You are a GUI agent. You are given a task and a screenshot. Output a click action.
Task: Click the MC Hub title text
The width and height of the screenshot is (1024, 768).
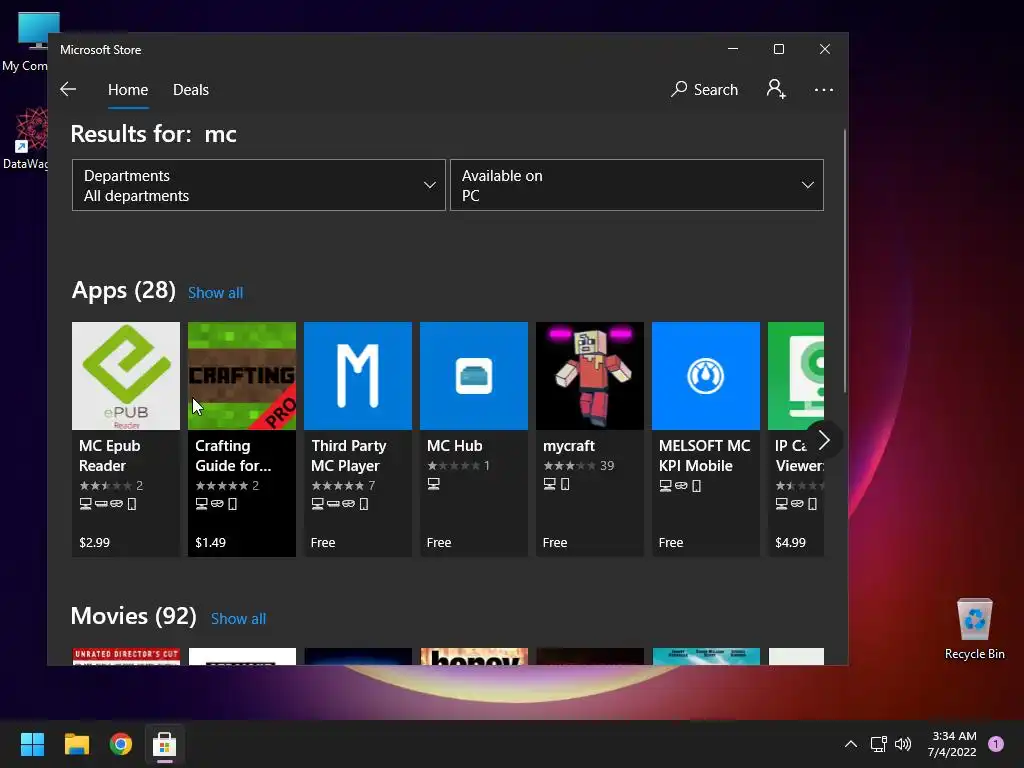coord(455,445)
